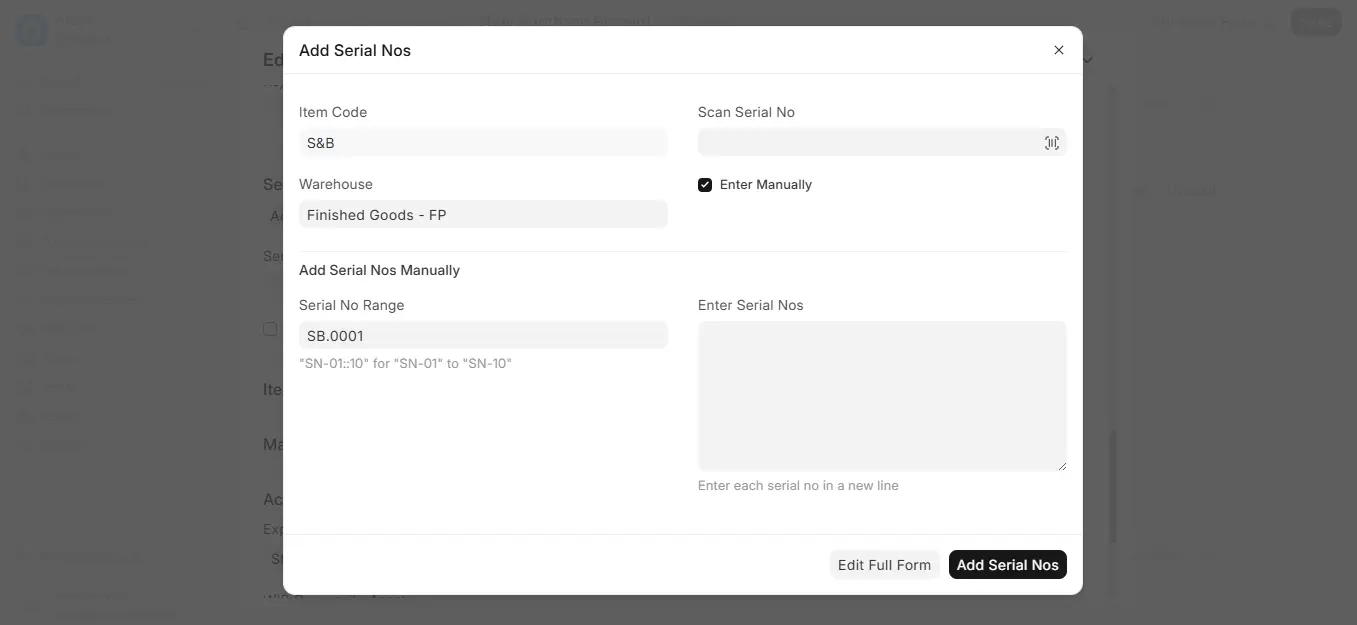Click the resize handle on the textarea
Viewport: 1357px width, 625px height.
[1061, 465]
